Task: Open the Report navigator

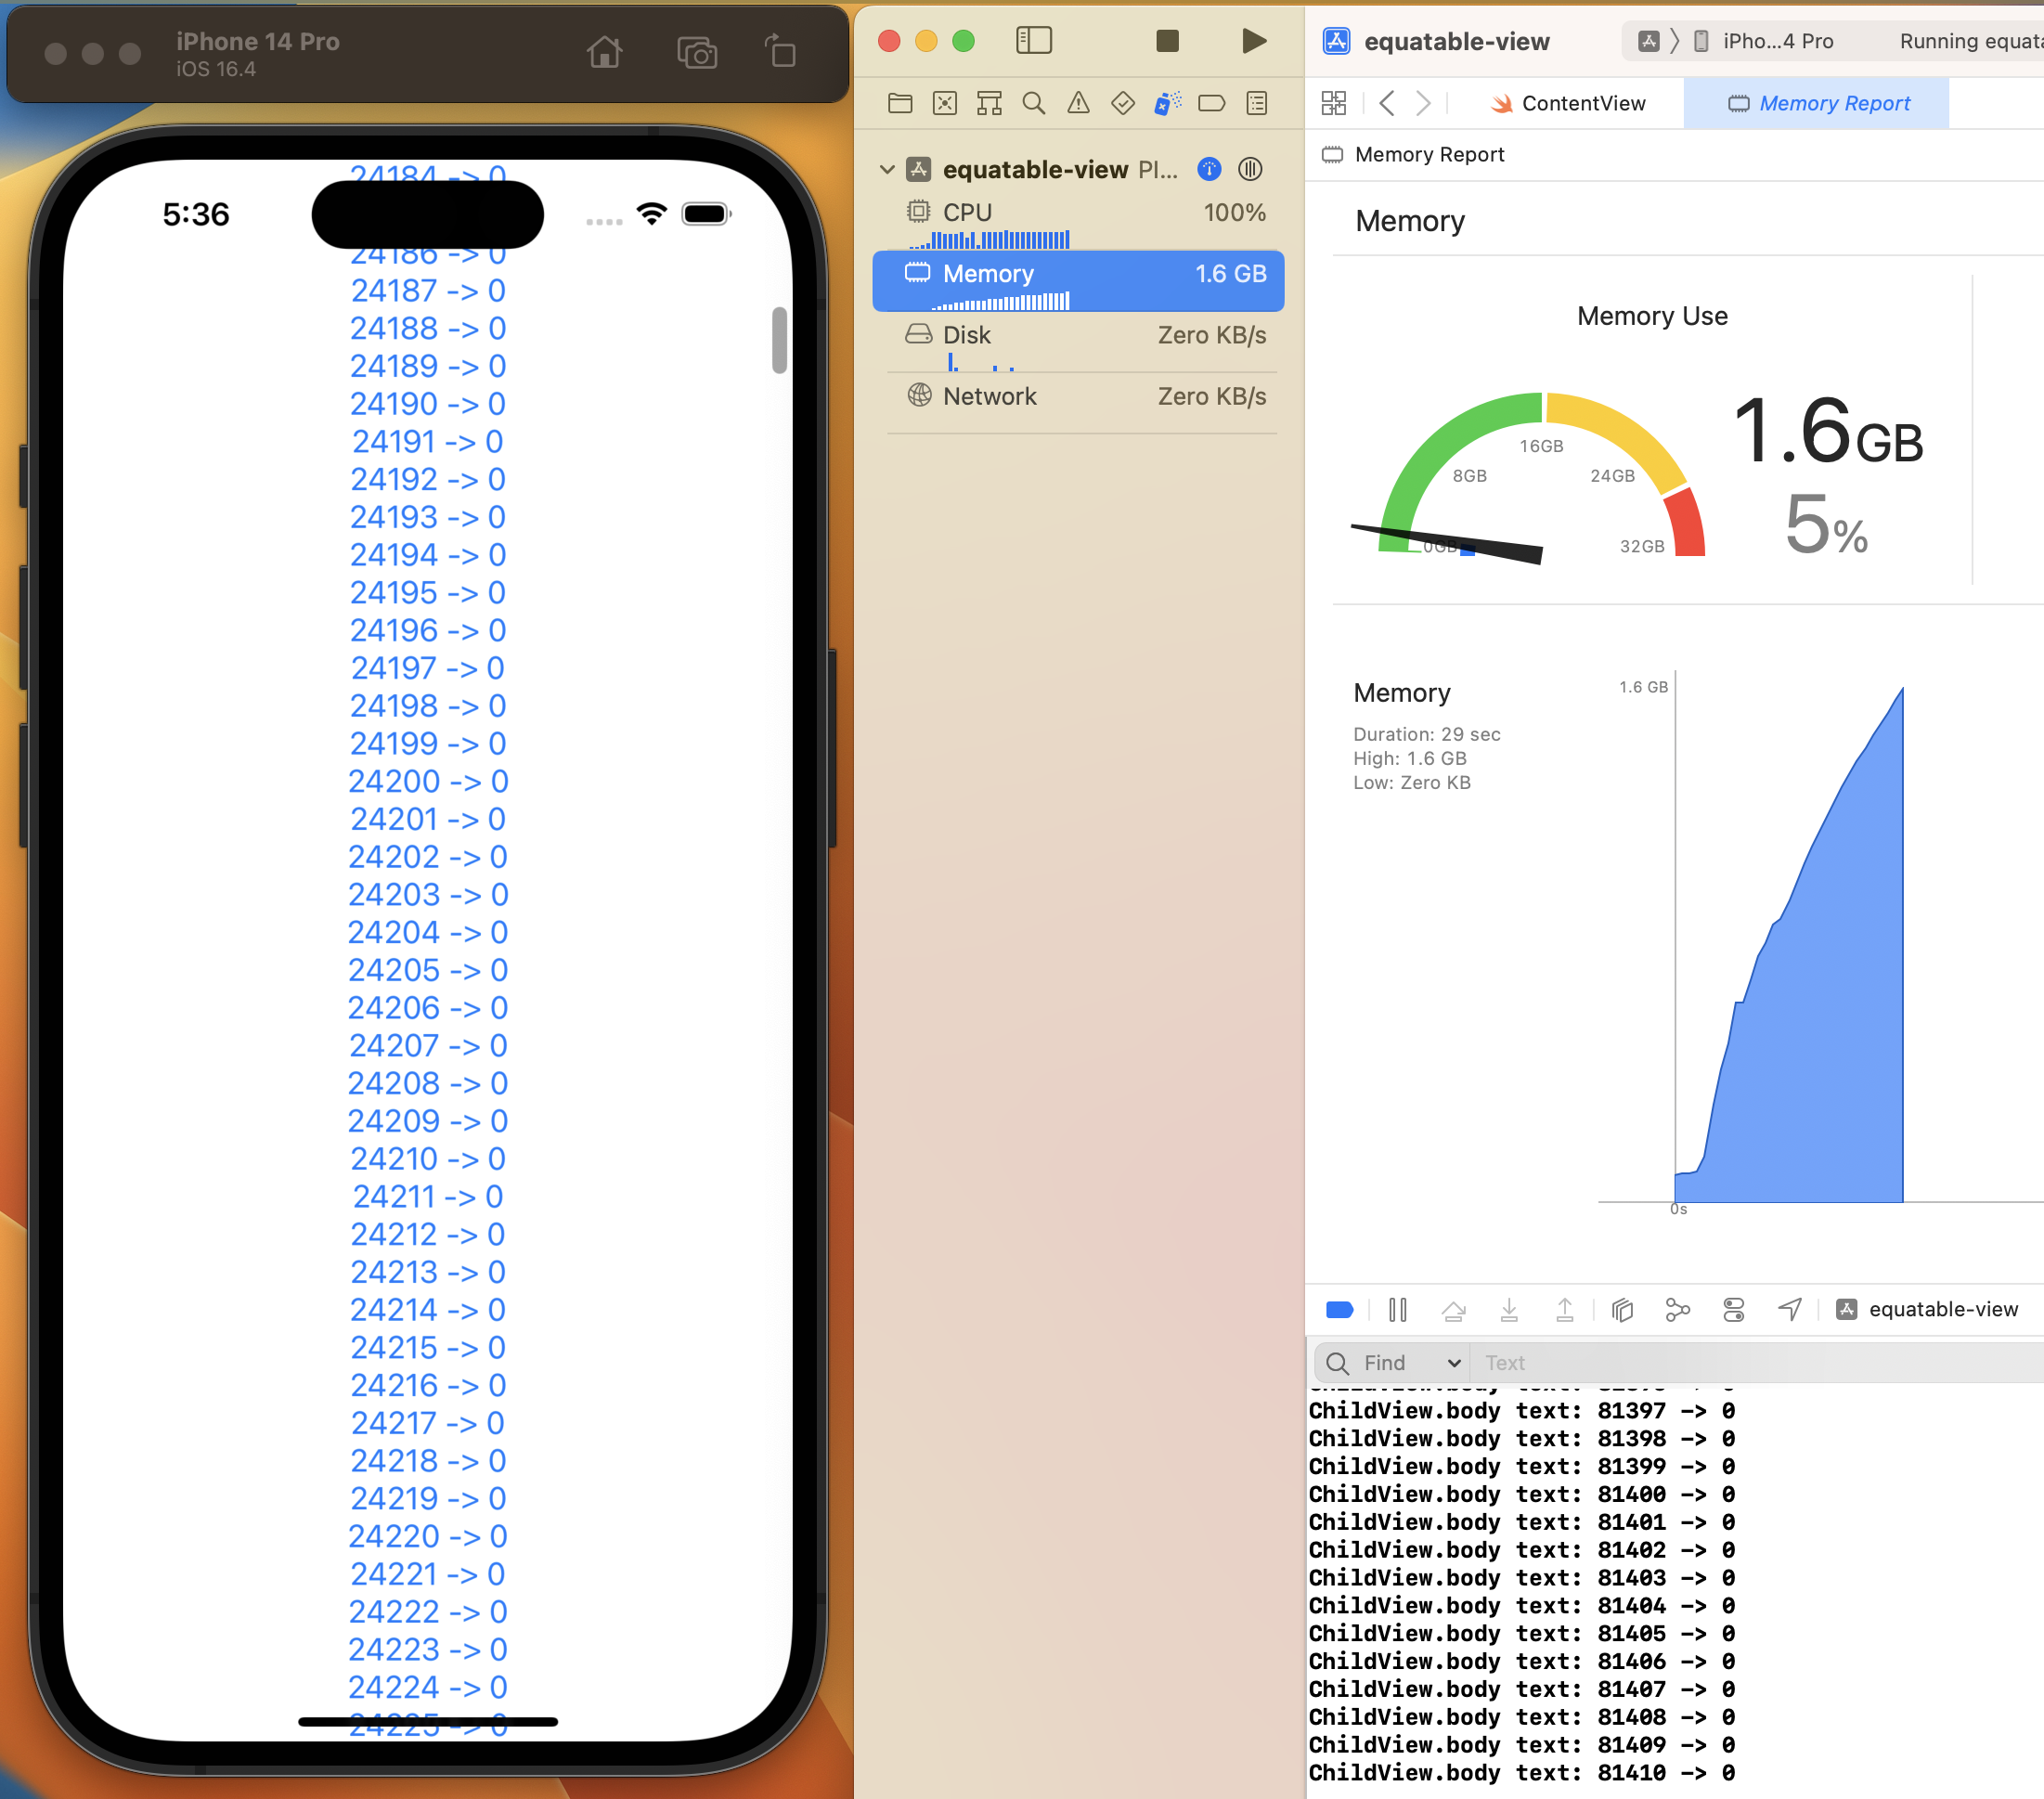Action: [1257, 103]
